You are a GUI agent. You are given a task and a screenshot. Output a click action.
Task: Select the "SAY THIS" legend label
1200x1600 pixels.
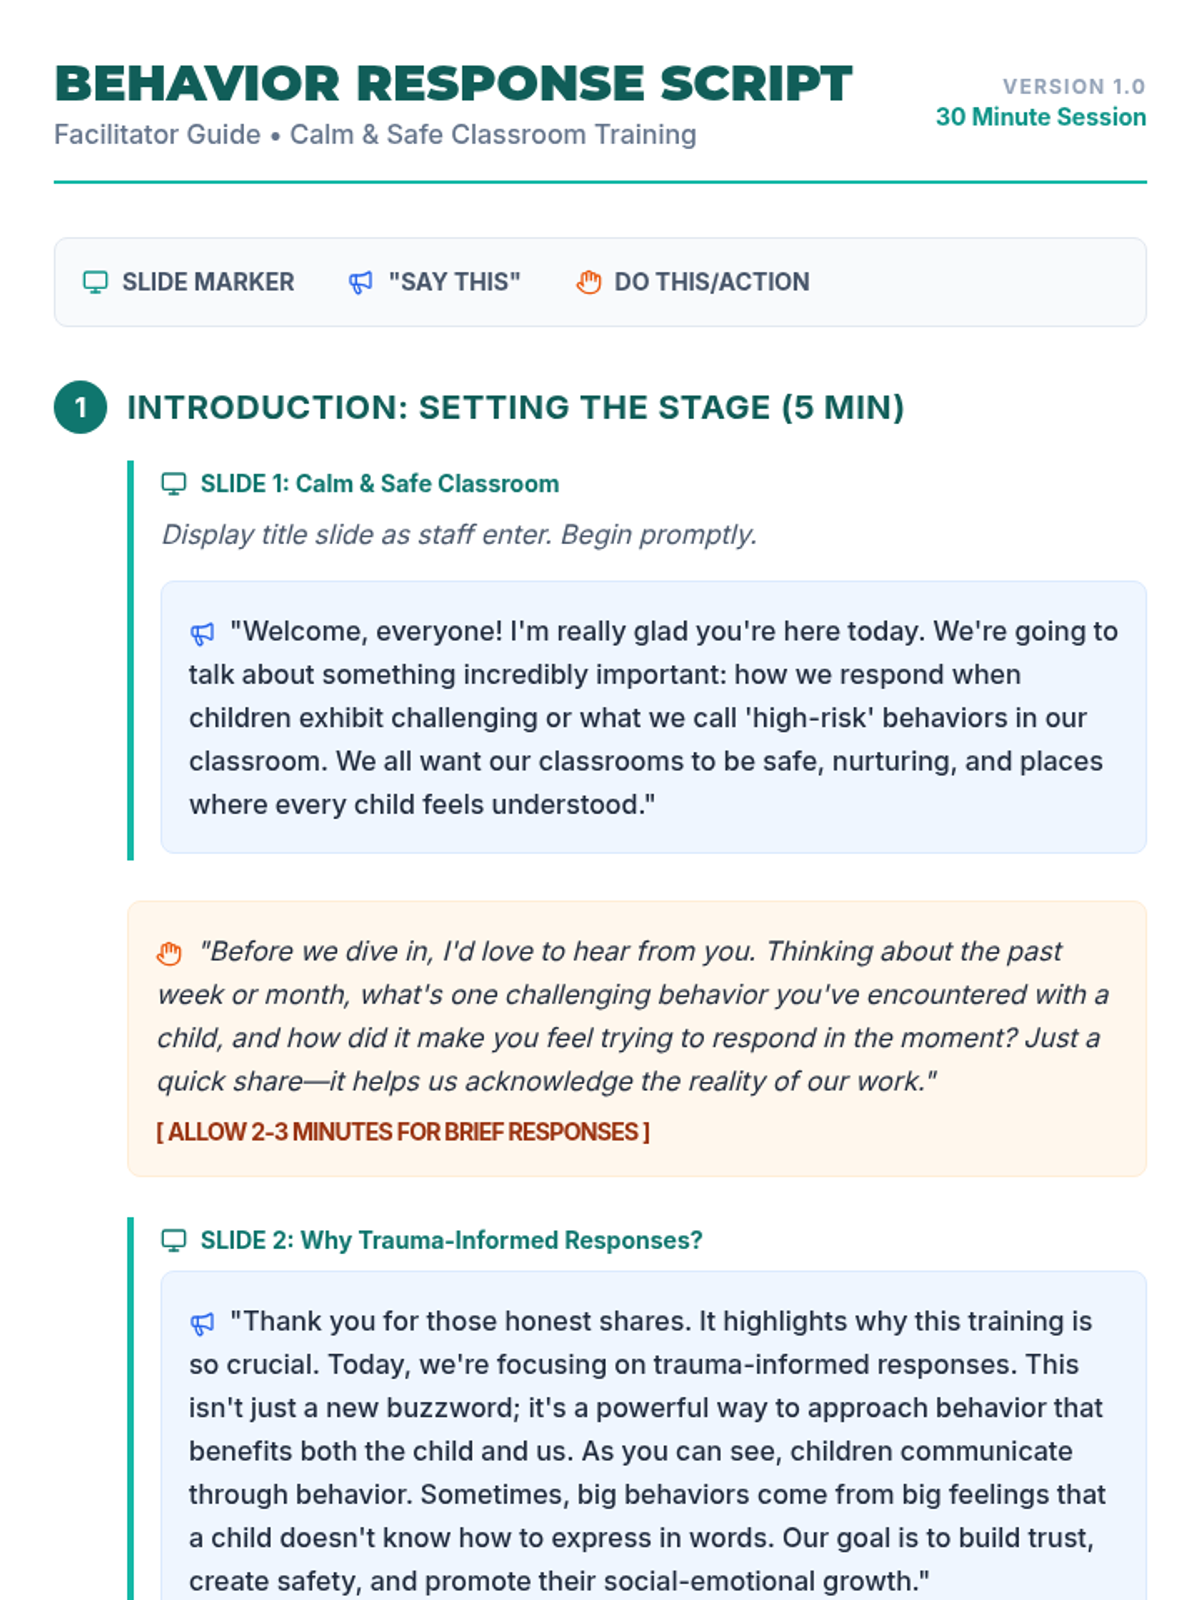[455, 282]
